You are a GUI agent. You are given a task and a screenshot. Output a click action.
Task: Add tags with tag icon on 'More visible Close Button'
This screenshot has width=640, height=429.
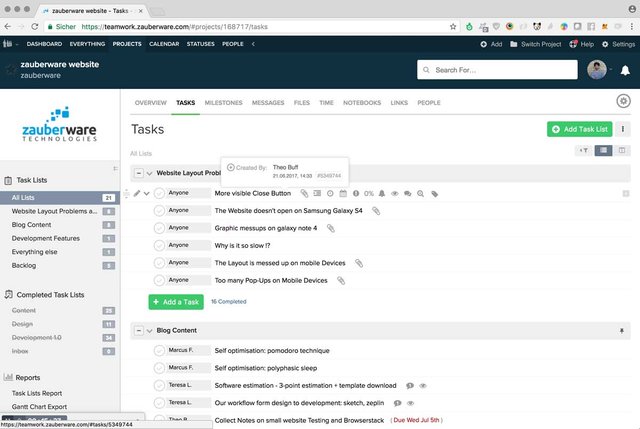click(435, 194)
